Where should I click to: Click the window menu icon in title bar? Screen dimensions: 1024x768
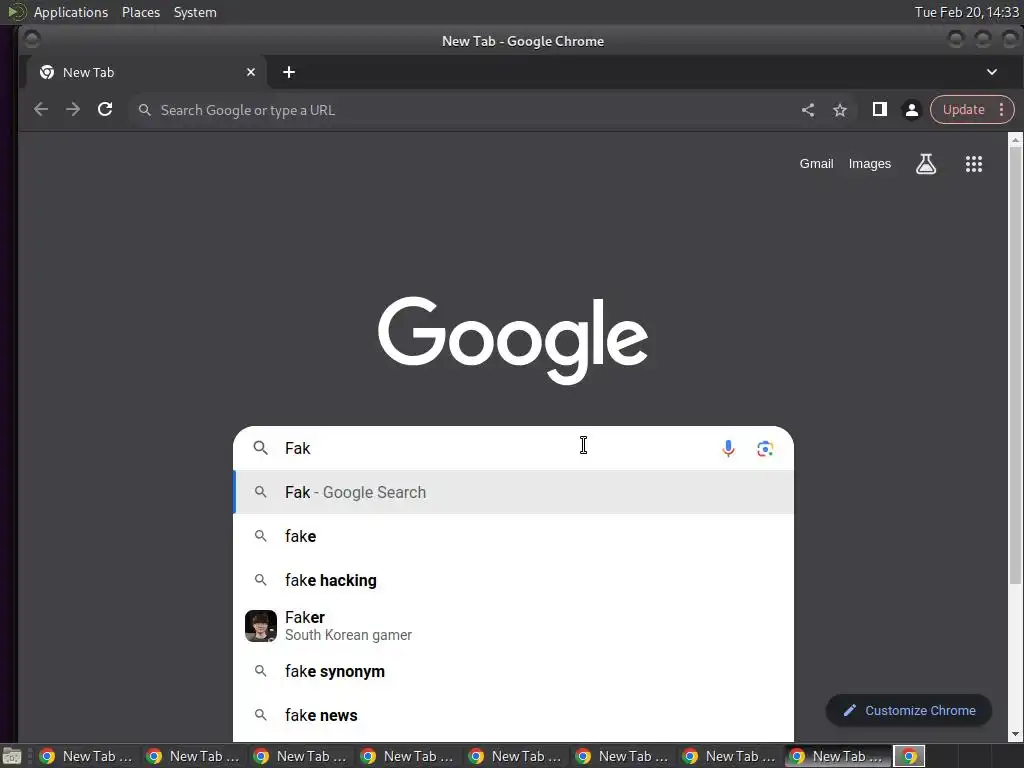[31, 40]
